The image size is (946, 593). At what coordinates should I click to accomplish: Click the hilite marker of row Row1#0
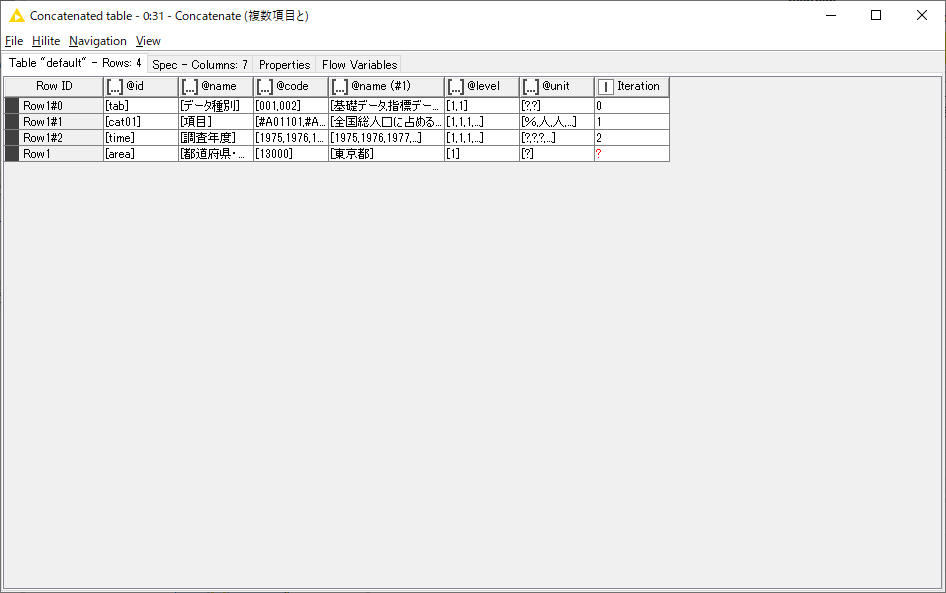point(12,106)
